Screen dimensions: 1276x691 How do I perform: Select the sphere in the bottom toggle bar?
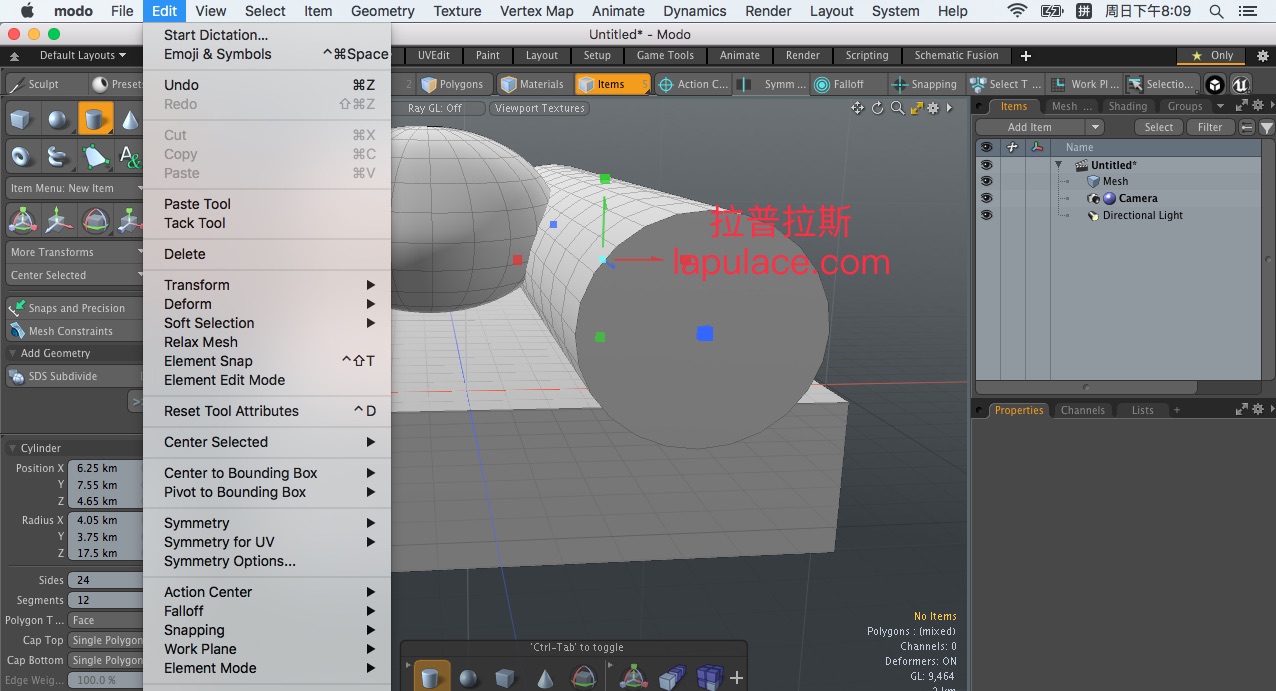[x=469, y=678]
